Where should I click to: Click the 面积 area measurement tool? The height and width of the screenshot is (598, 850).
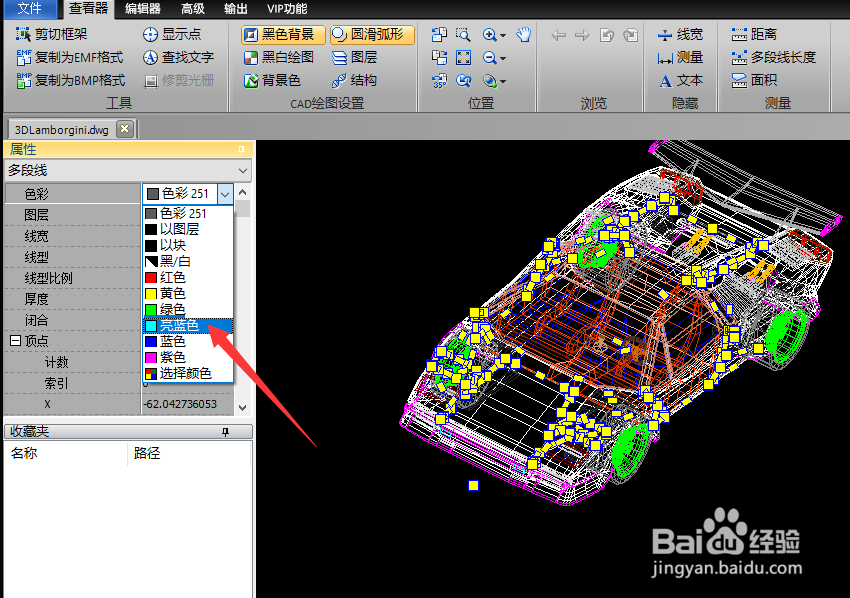click(755, 80)
